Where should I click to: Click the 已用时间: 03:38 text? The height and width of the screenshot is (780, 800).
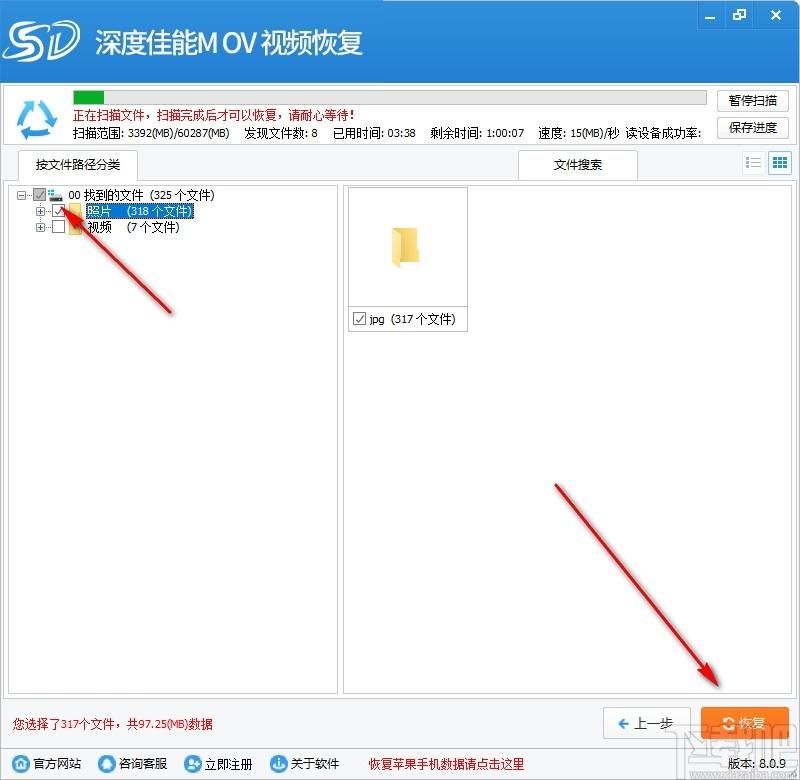[374, 133]
